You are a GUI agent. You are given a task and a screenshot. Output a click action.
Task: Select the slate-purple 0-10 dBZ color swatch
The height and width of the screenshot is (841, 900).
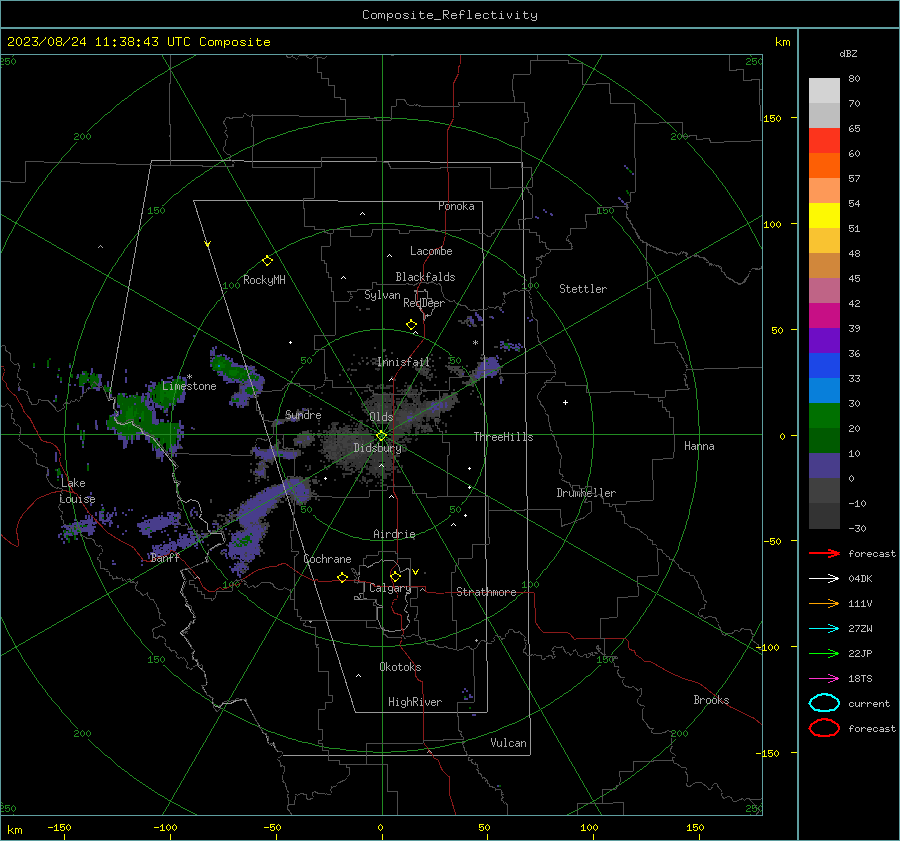[x=824, y=465]
